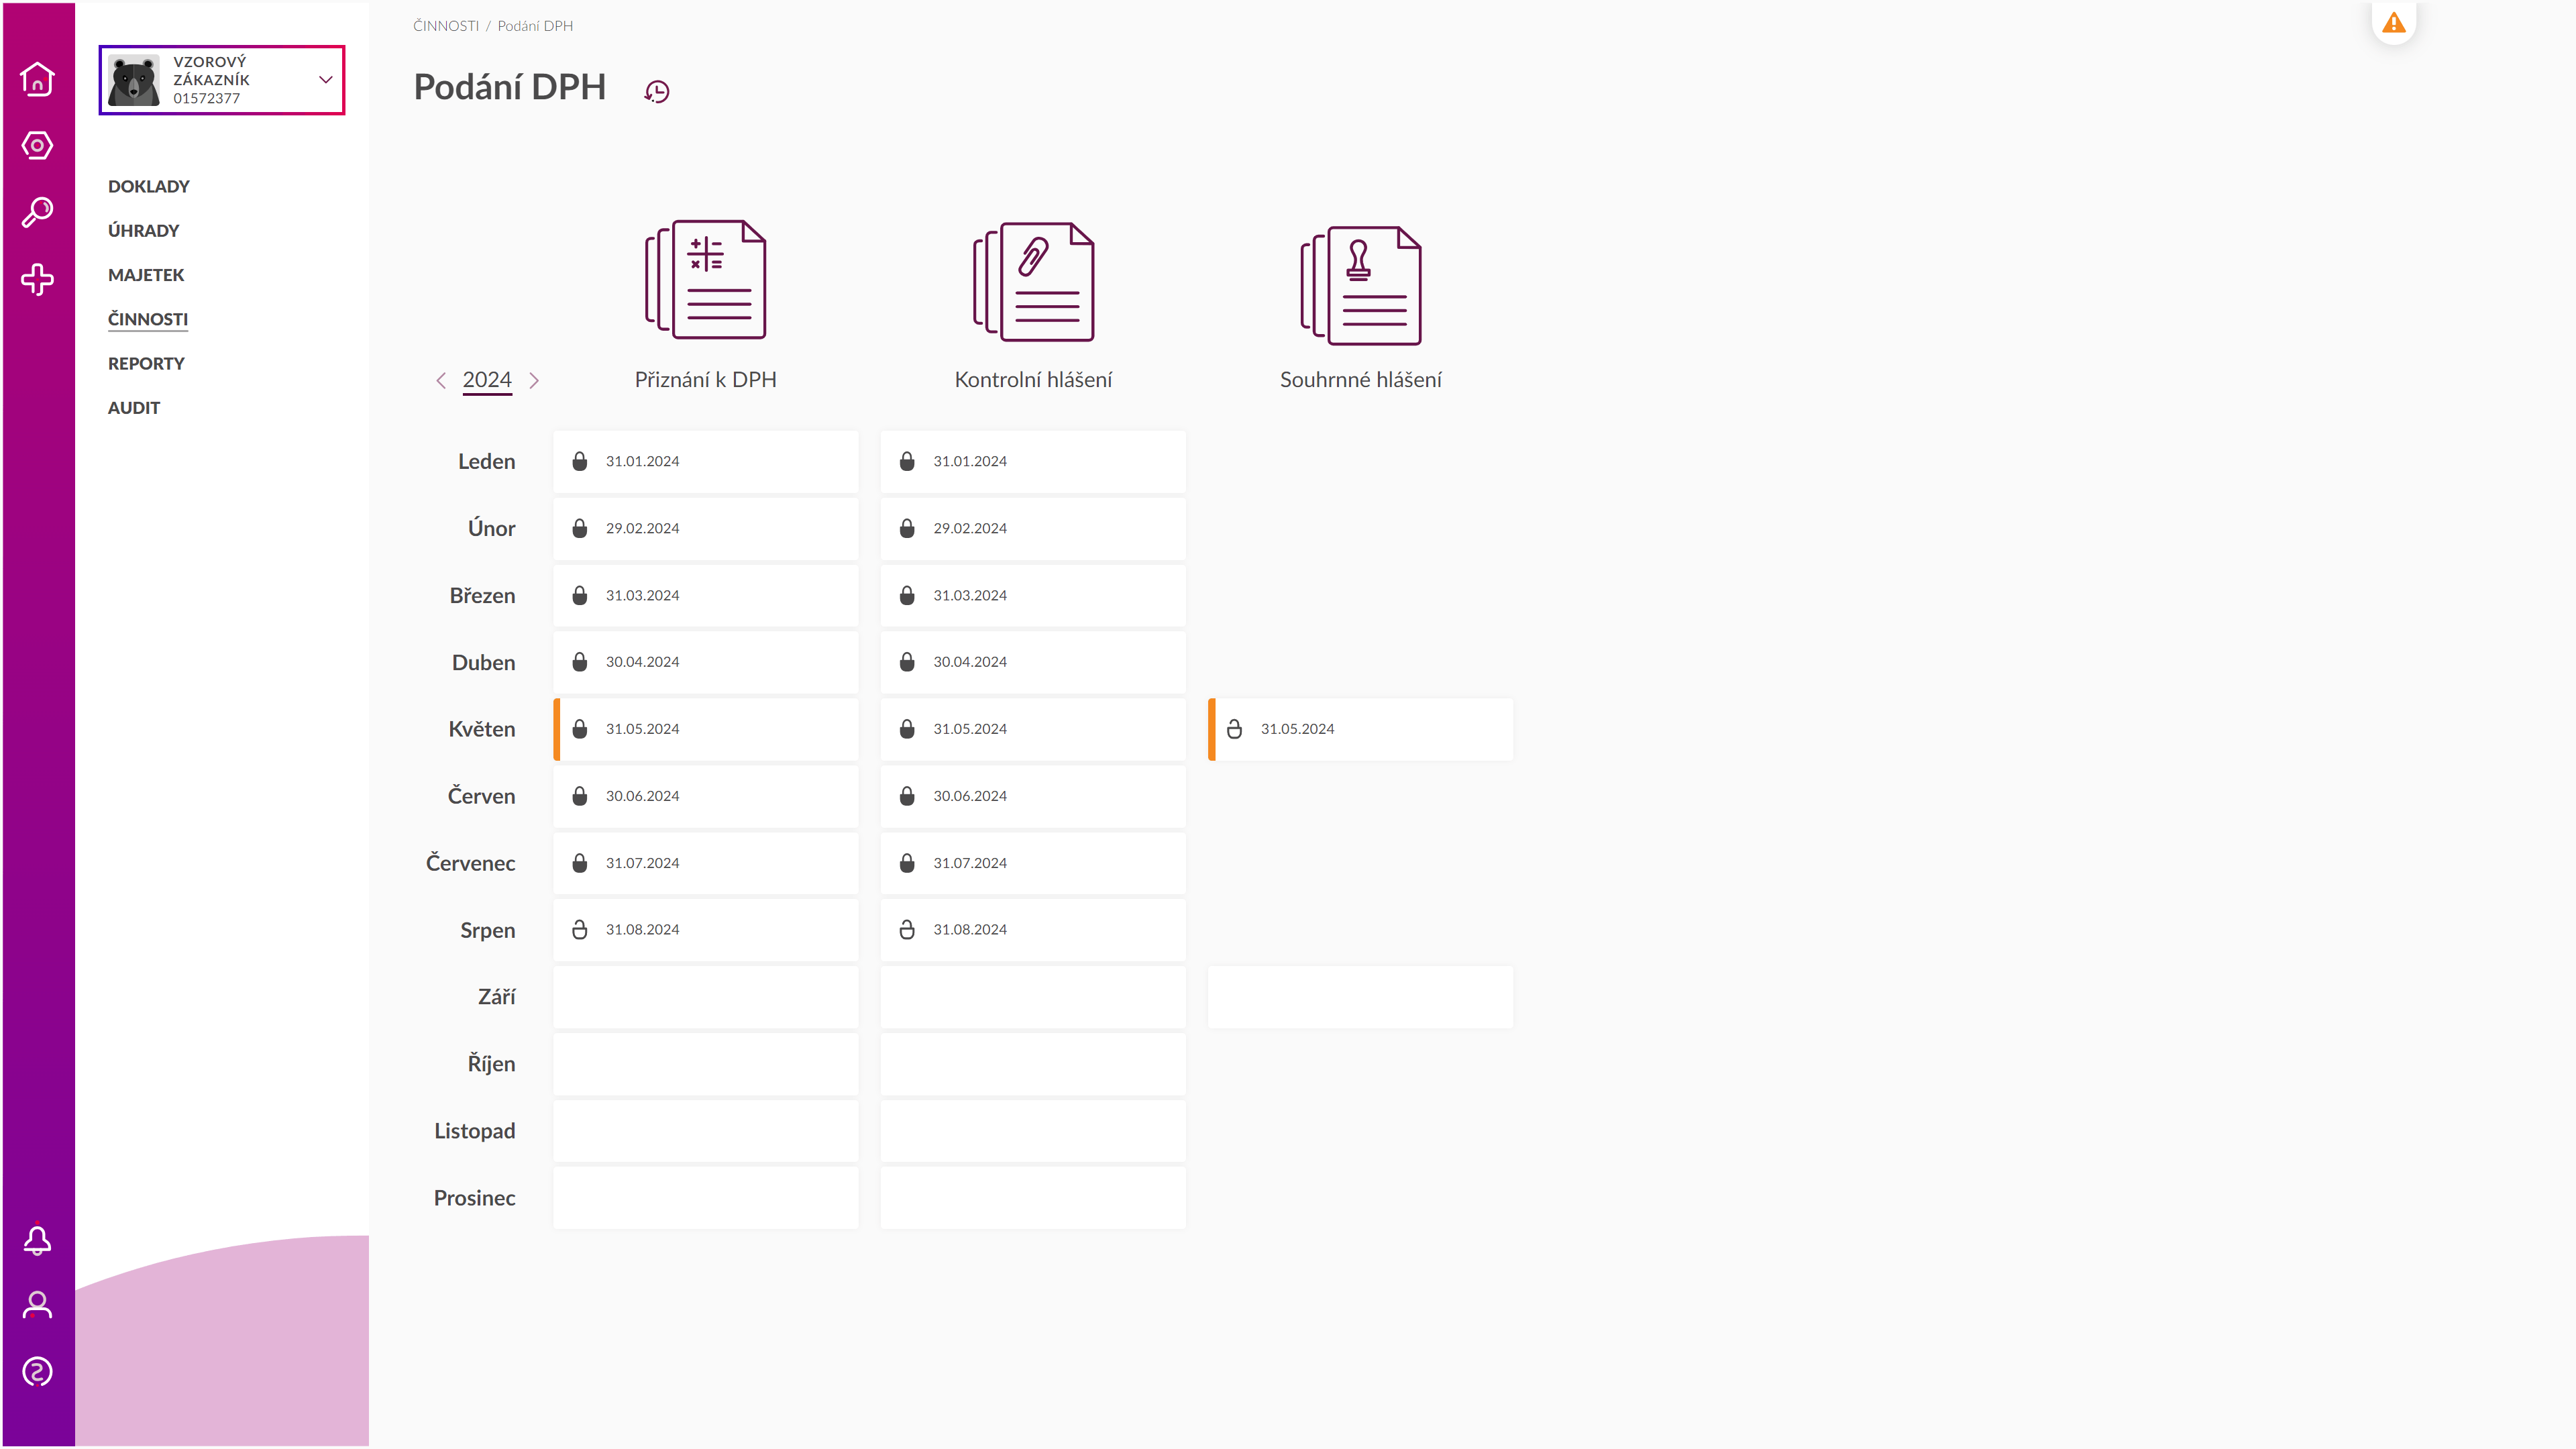Screen dimensions: 2576x1449
Task: Click the Souhrnné hlášení stamp document icon
Action: click(1361, 285)
